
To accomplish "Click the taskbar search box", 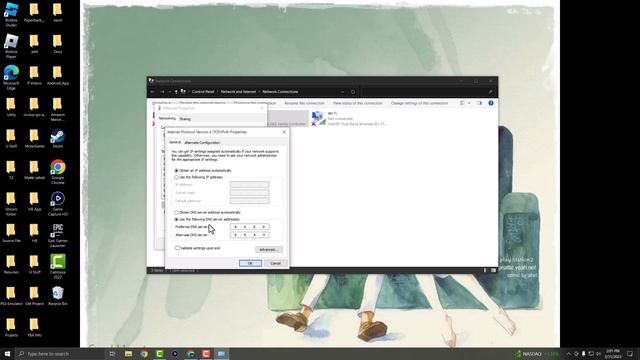I will [60, 353].
